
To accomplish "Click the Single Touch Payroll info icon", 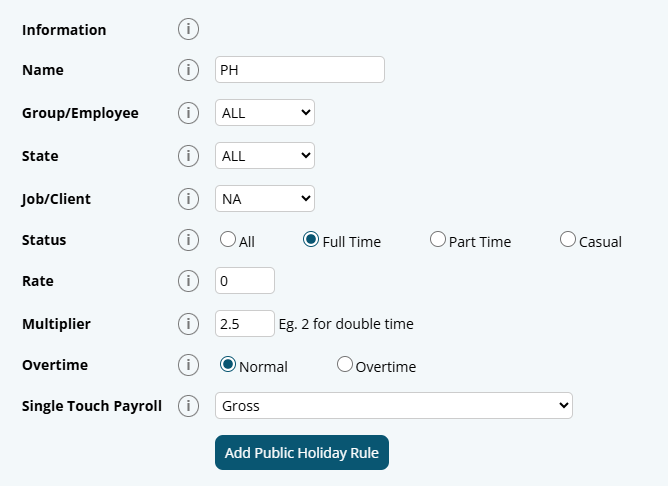I will pyautogui.click(x=188, y=406).
